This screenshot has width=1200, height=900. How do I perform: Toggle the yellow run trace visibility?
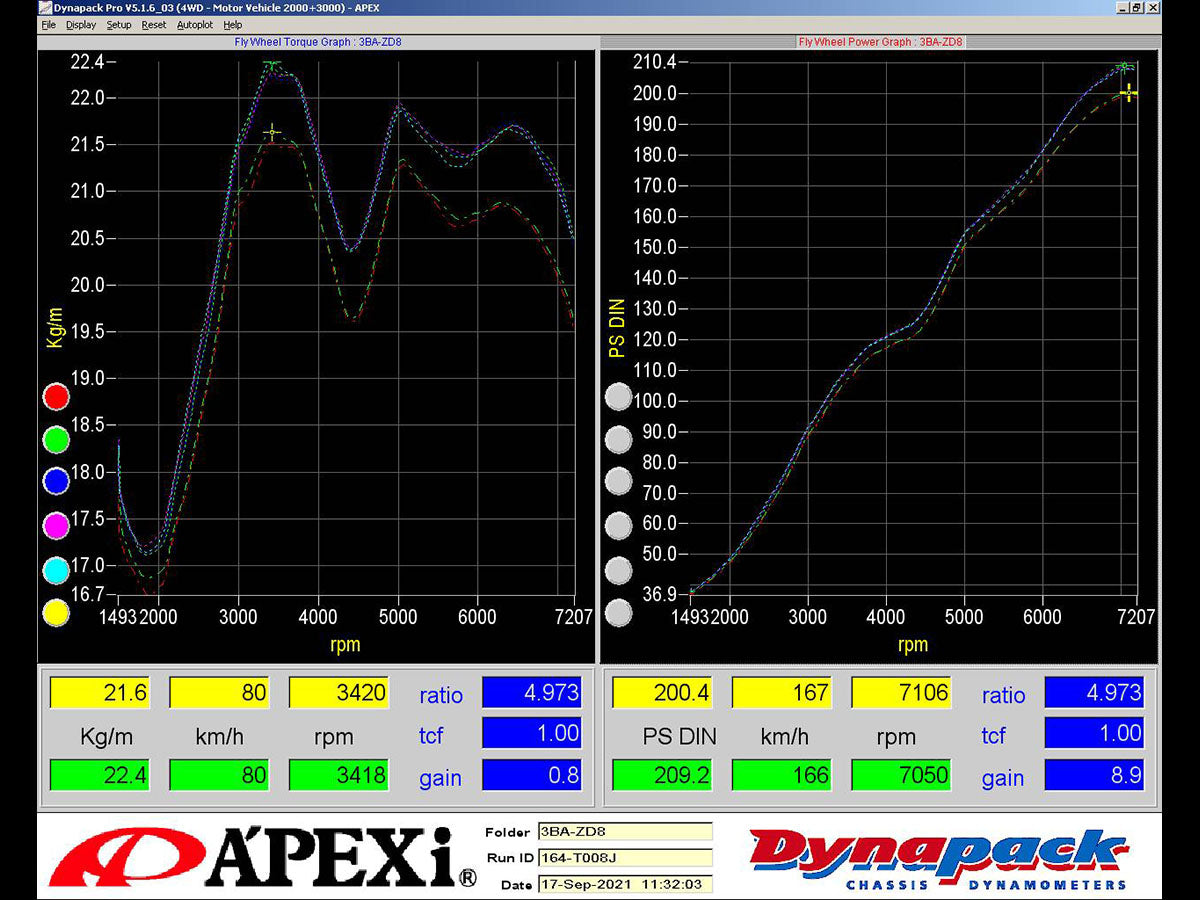56,612
